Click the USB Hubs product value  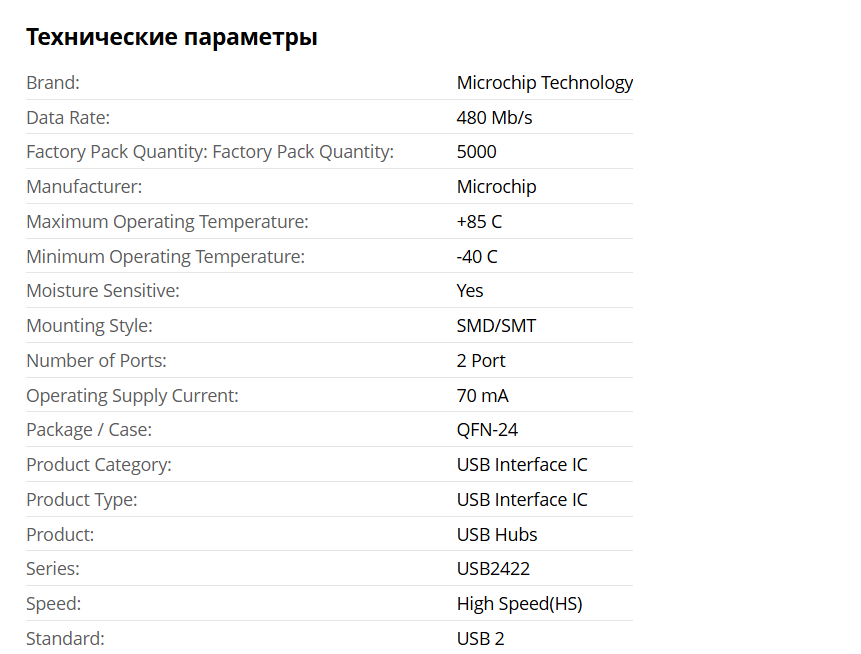tap(497, 535)
